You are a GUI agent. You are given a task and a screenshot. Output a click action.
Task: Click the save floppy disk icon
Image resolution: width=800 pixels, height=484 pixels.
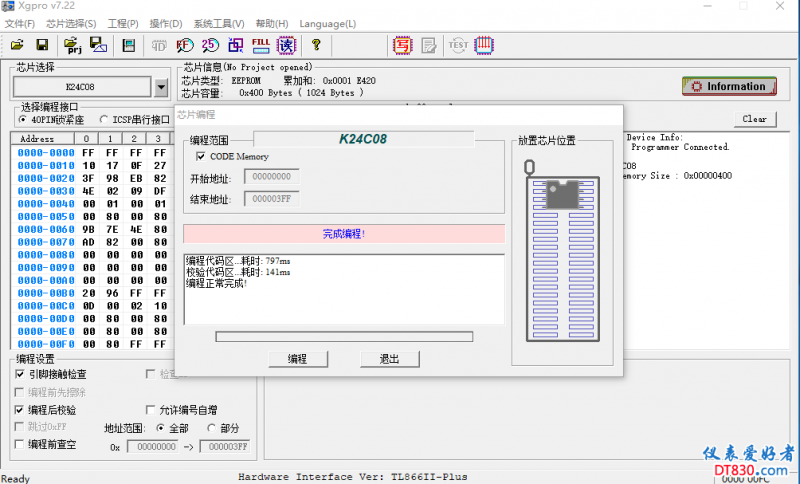tap(42, 44)
